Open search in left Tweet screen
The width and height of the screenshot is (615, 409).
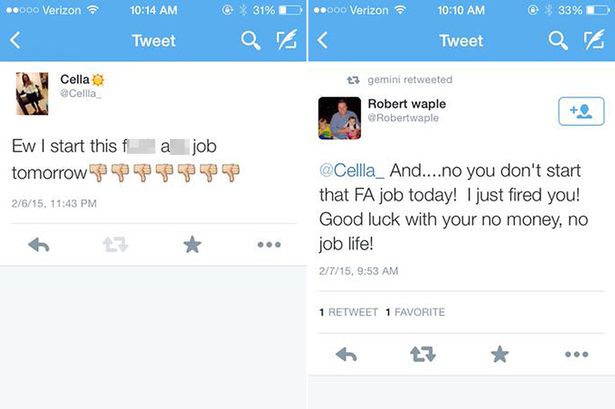[x=251, y=41]
